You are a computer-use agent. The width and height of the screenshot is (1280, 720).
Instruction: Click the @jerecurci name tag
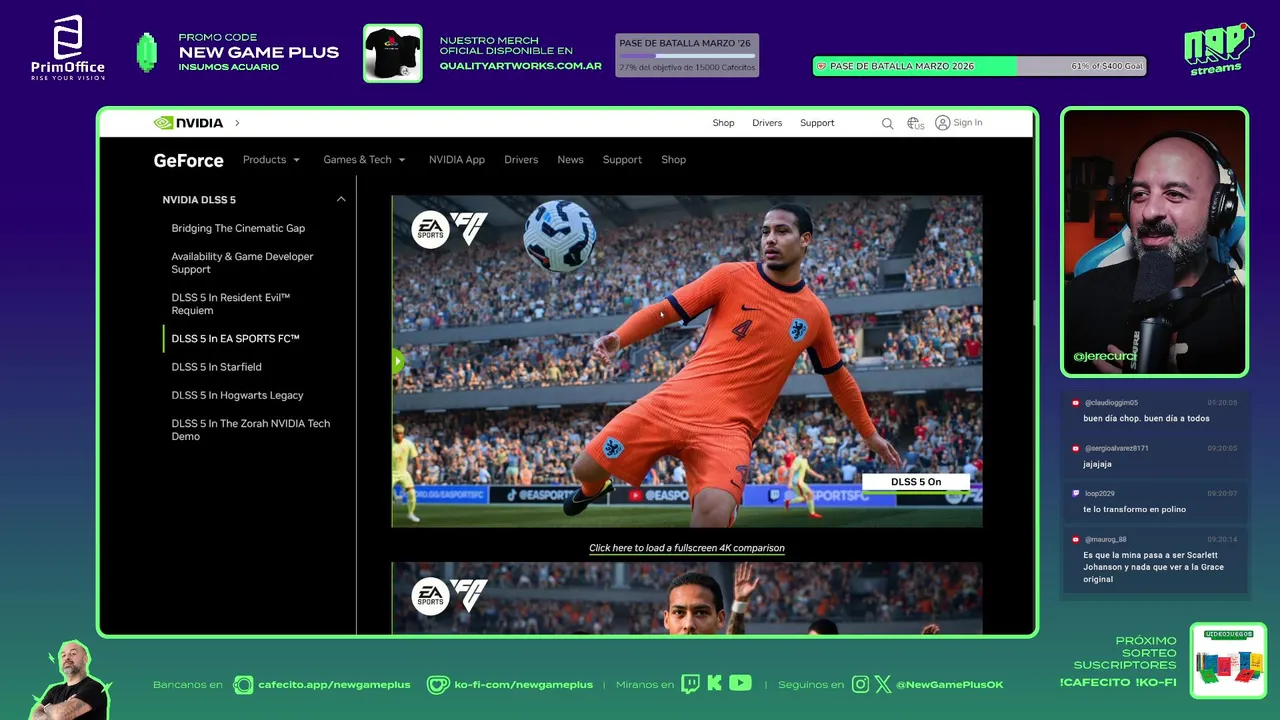(x=1104, y=356)
